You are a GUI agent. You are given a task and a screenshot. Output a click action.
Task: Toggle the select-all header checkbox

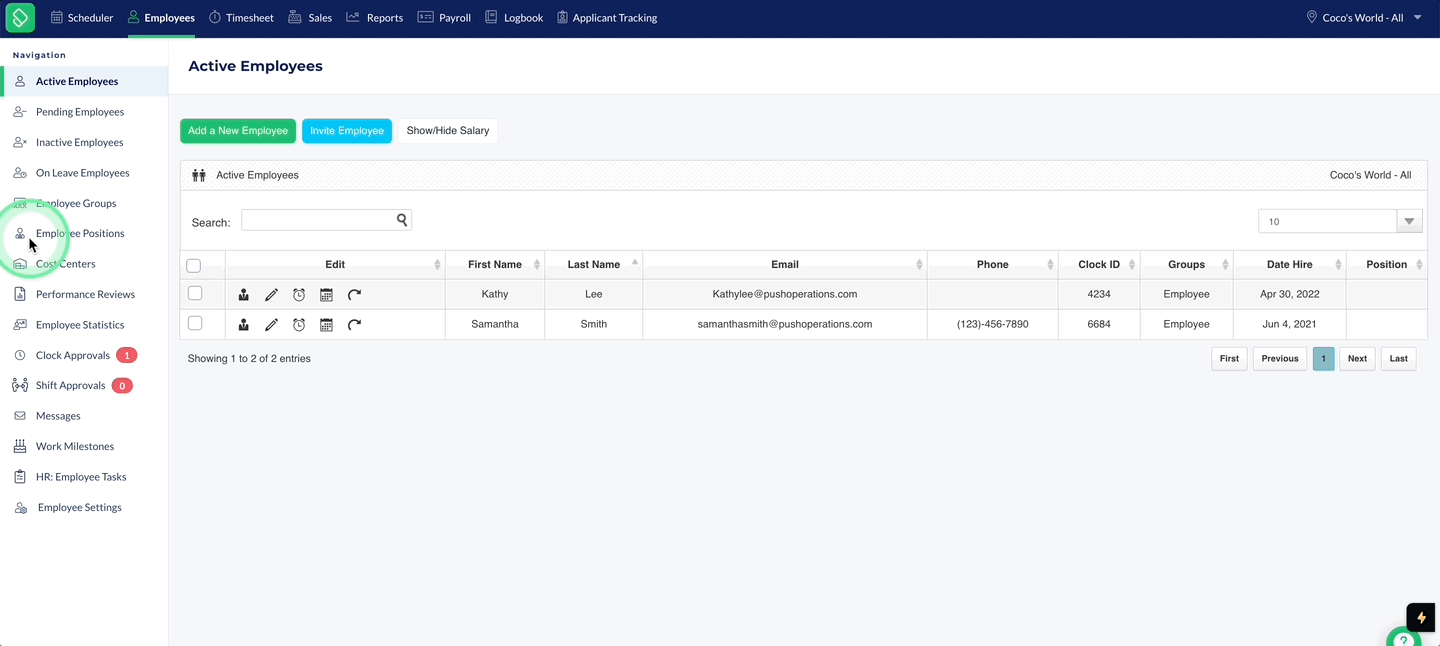tap(194, 265)
